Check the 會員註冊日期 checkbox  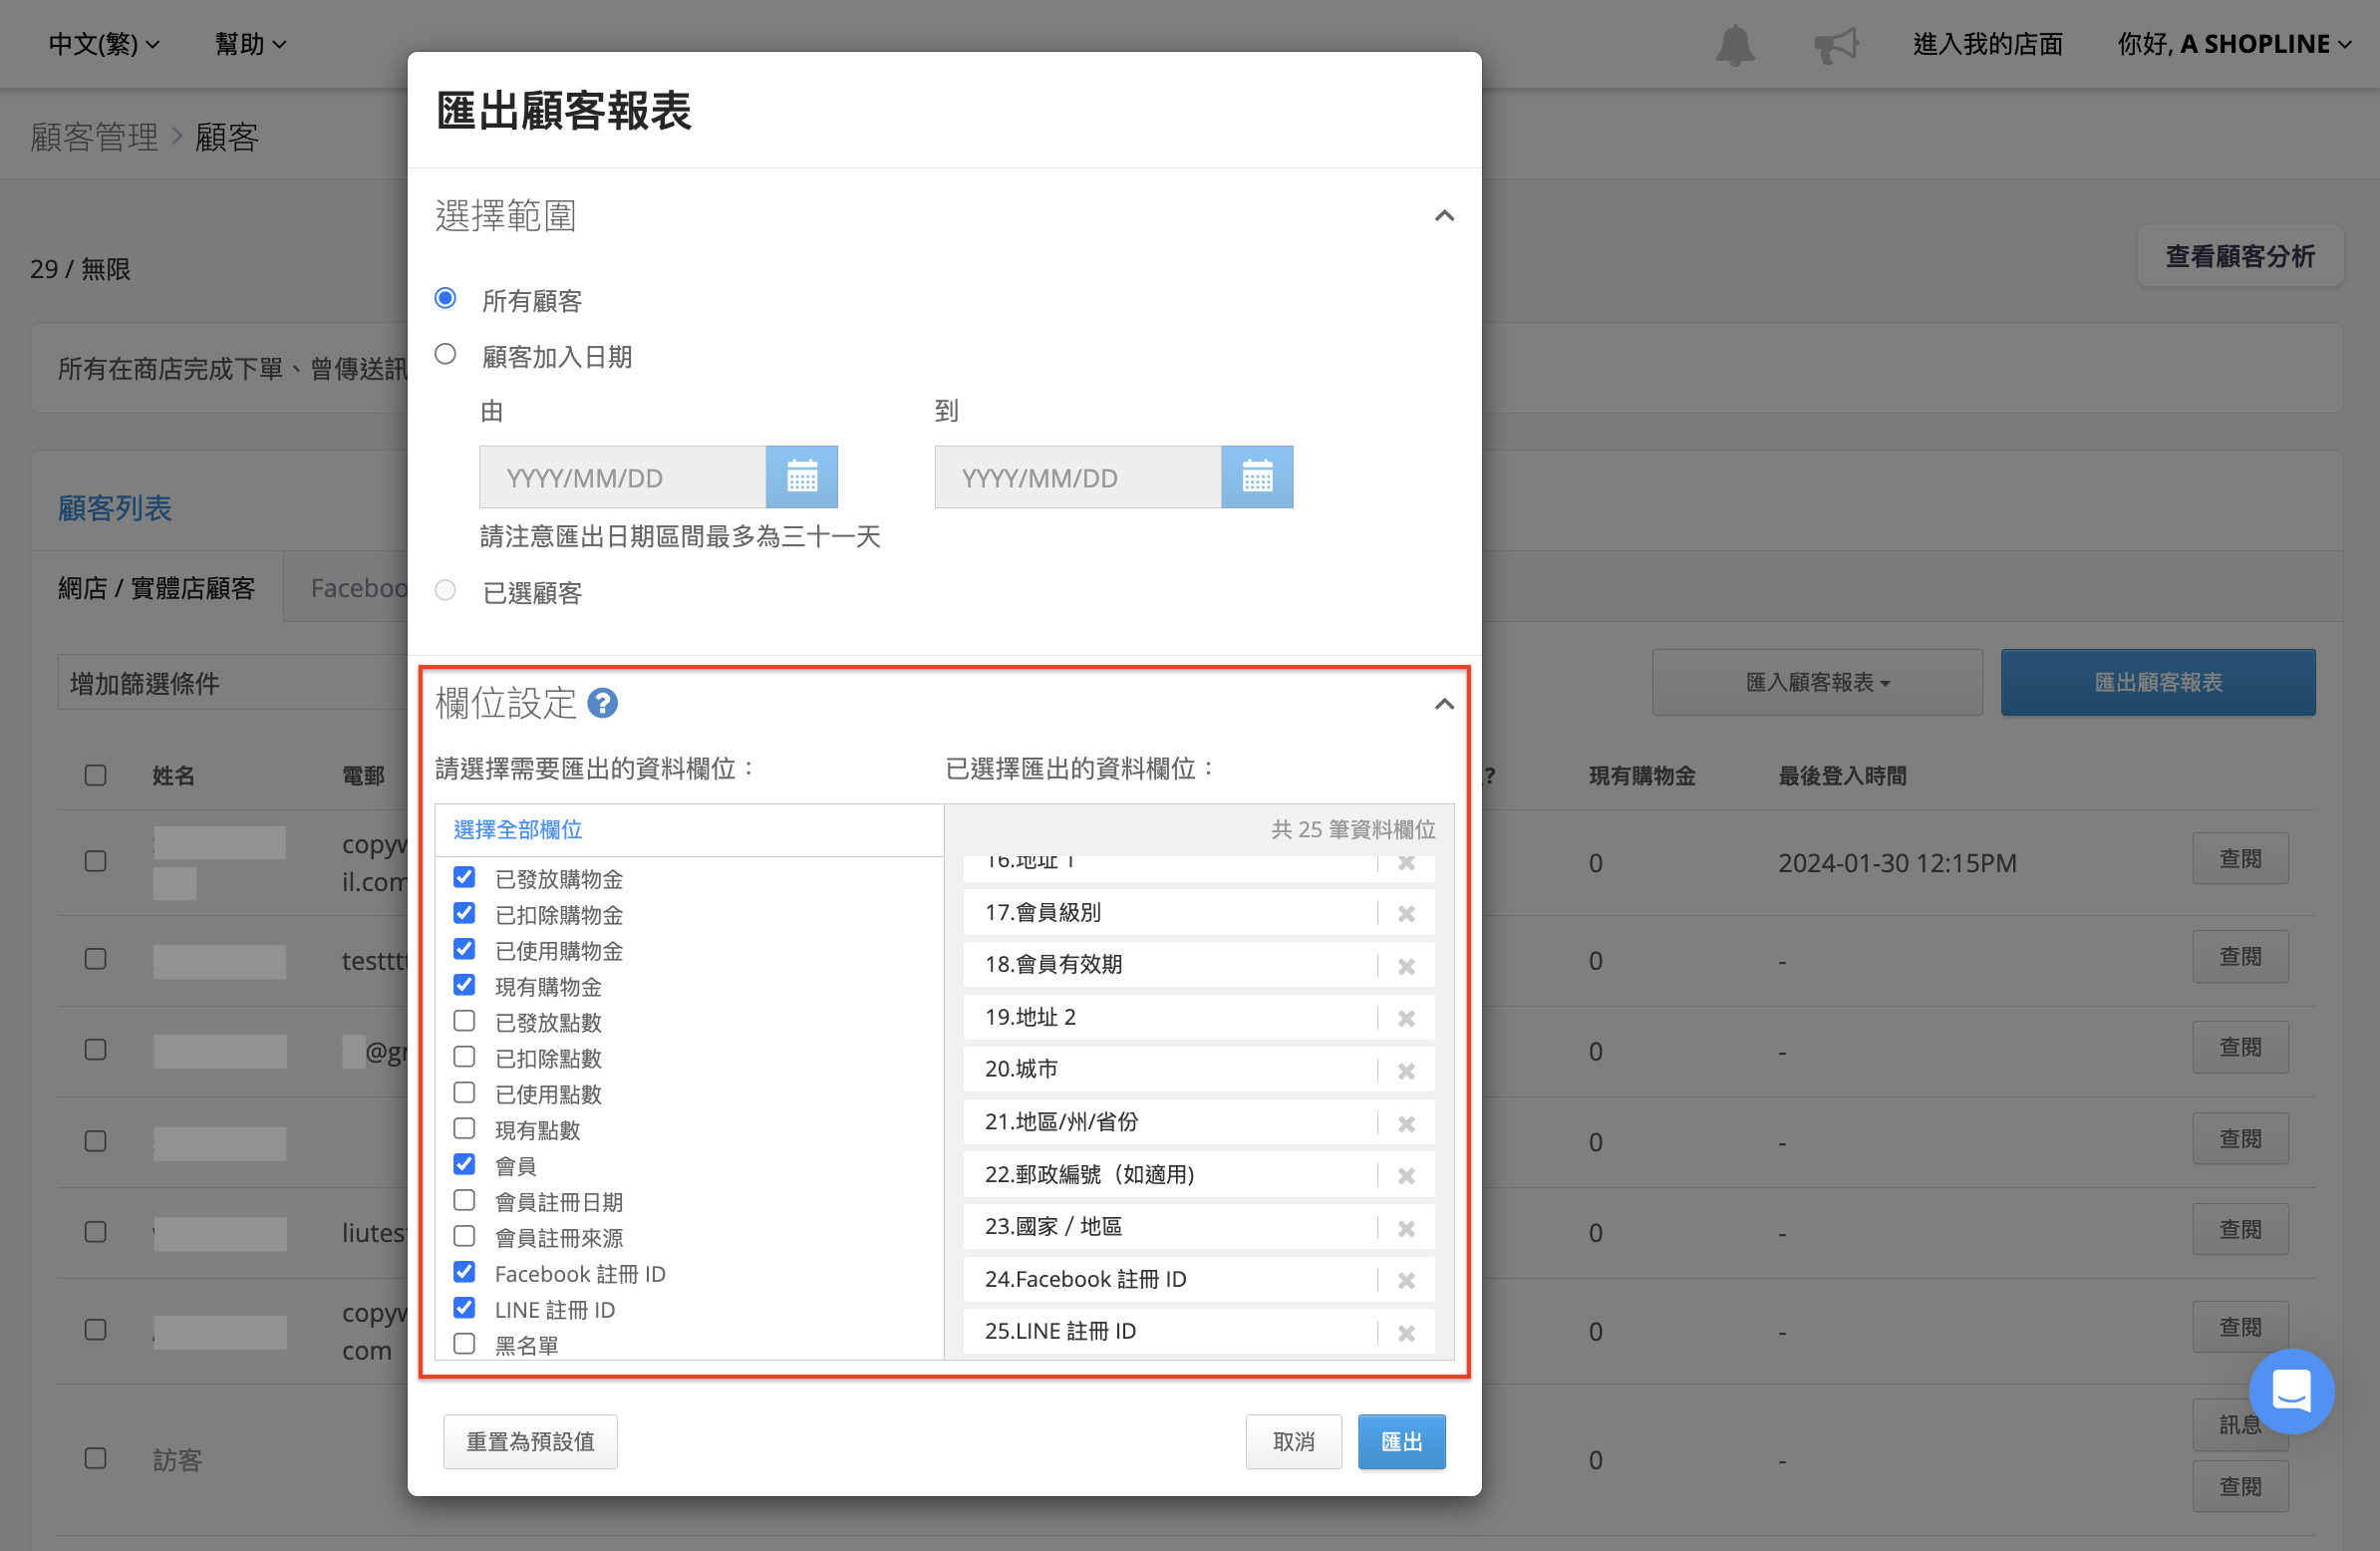464,1200
